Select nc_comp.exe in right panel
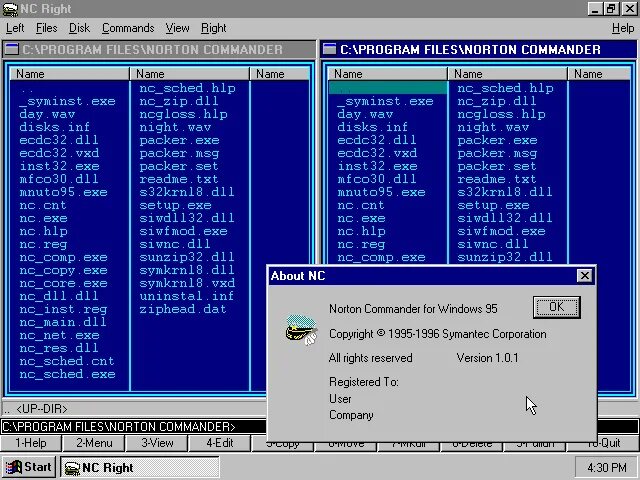This screenshot has height=480, width=640. tap(381, 258)
